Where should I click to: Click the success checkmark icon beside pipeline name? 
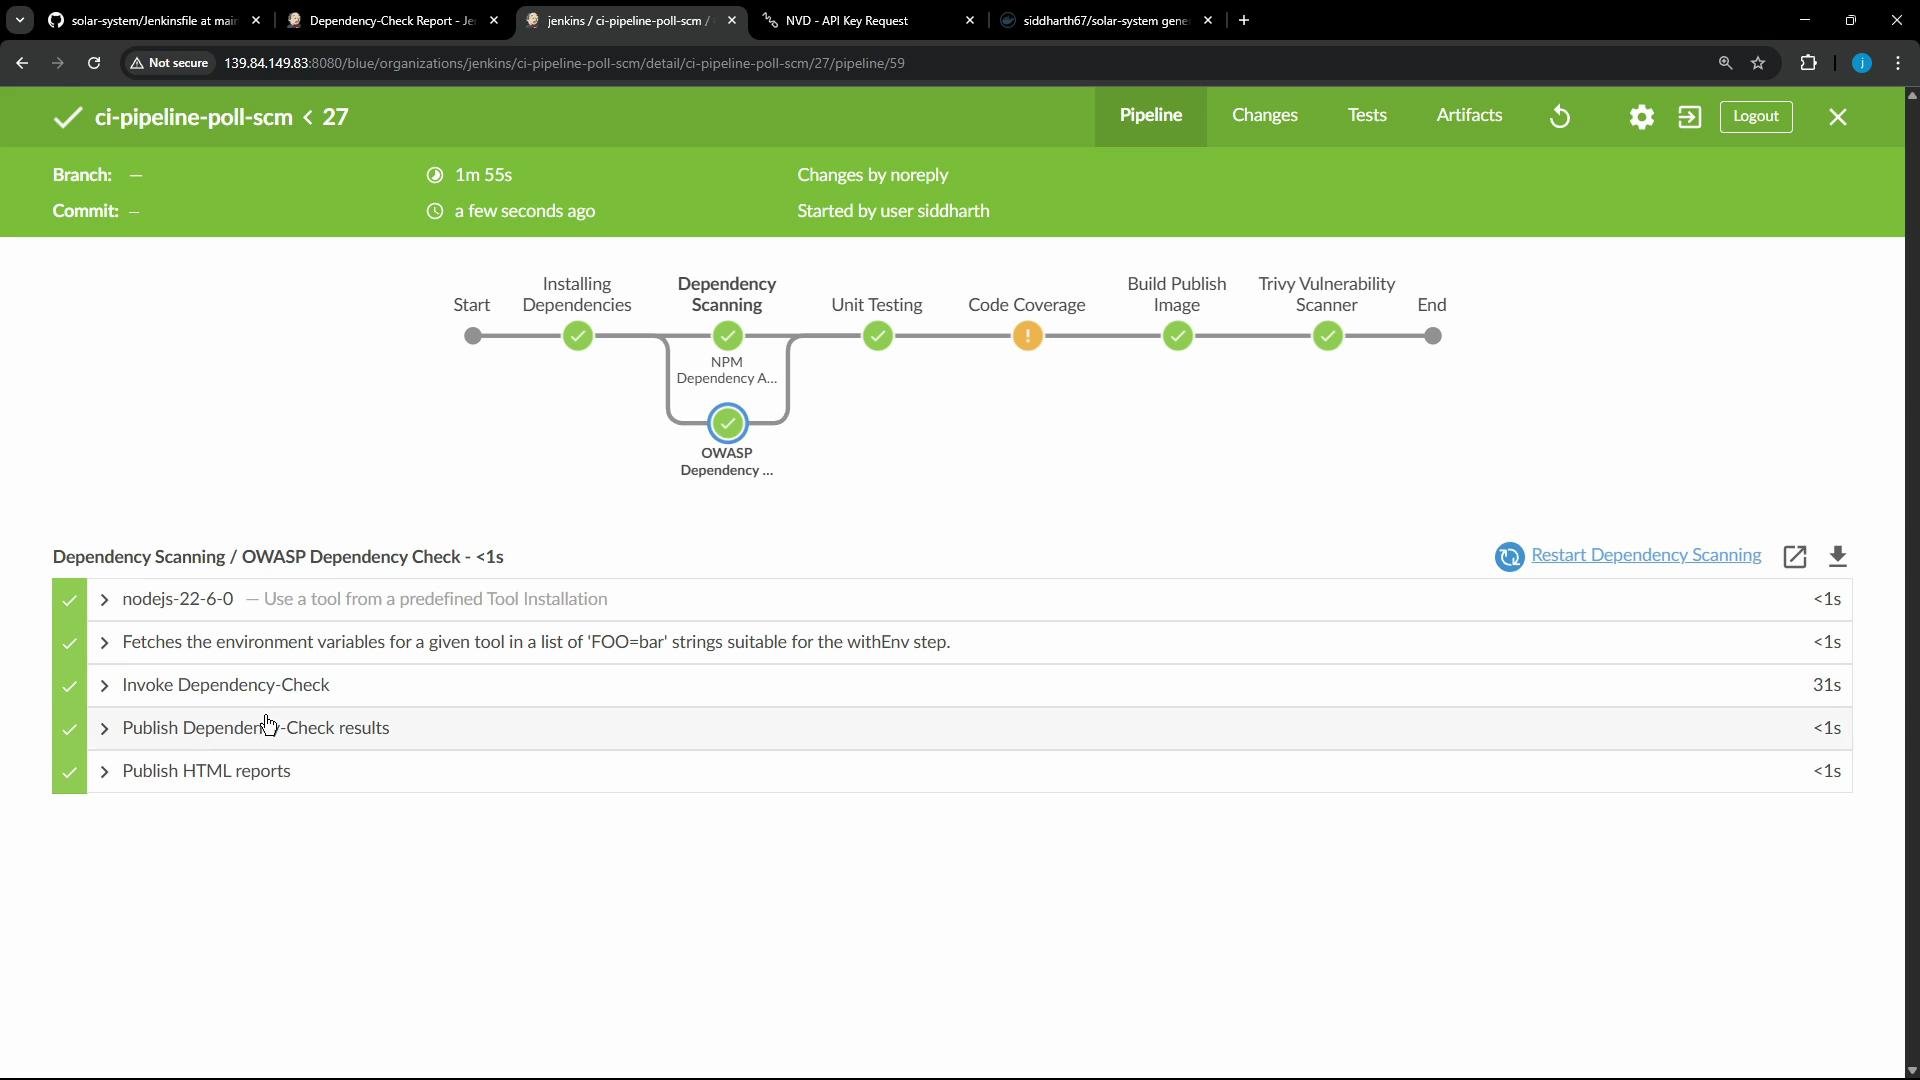pos(67,117)
